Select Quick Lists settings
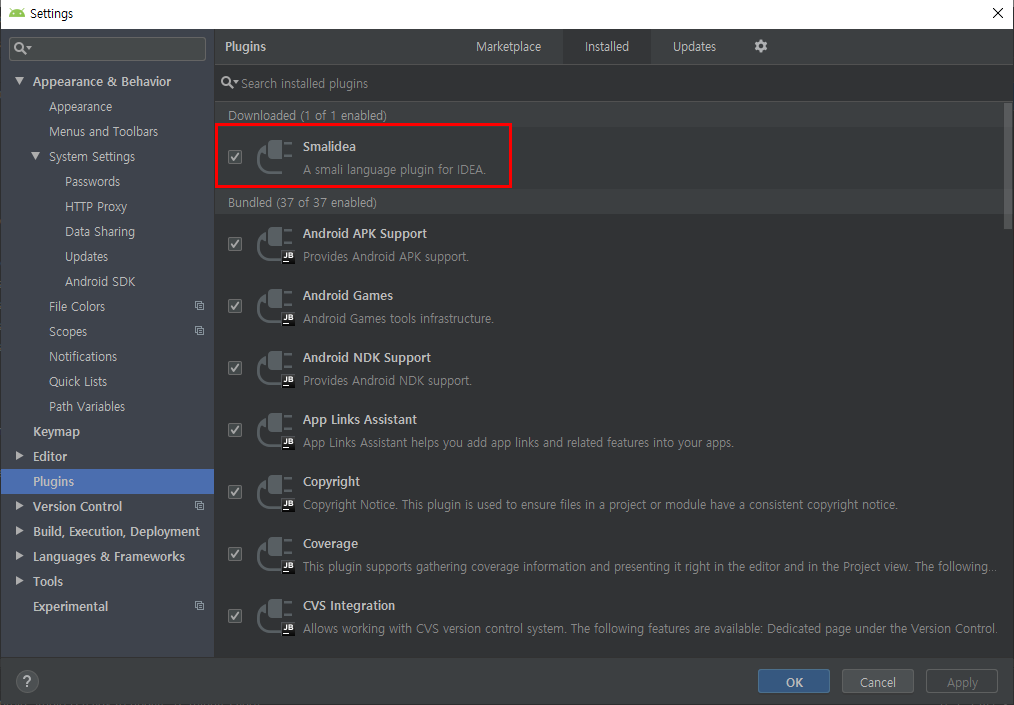Screen dimensions: 1014x705 coord(78,381)
